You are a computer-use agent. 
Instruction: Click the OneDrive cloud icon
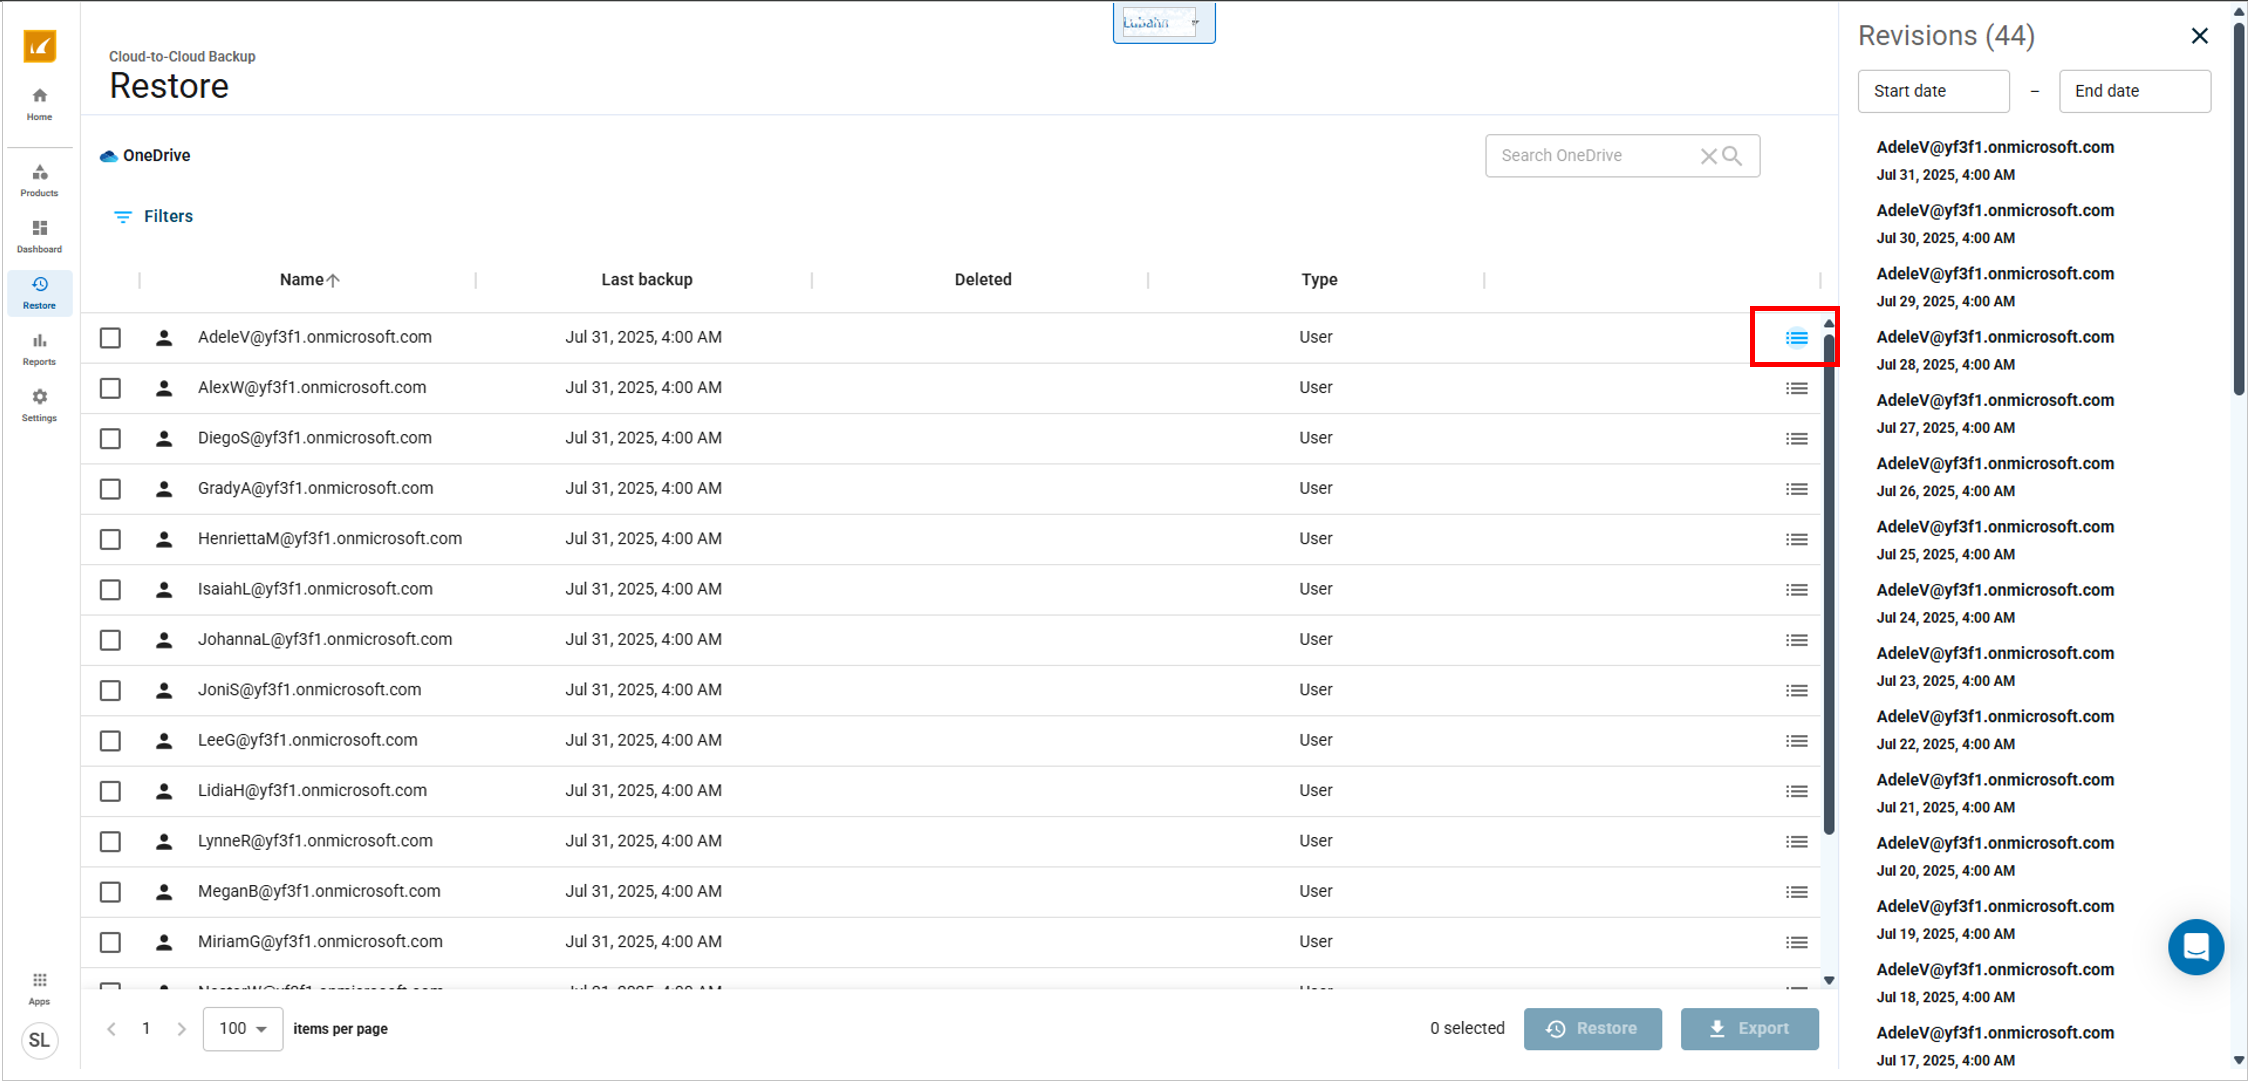click(108, 156)
